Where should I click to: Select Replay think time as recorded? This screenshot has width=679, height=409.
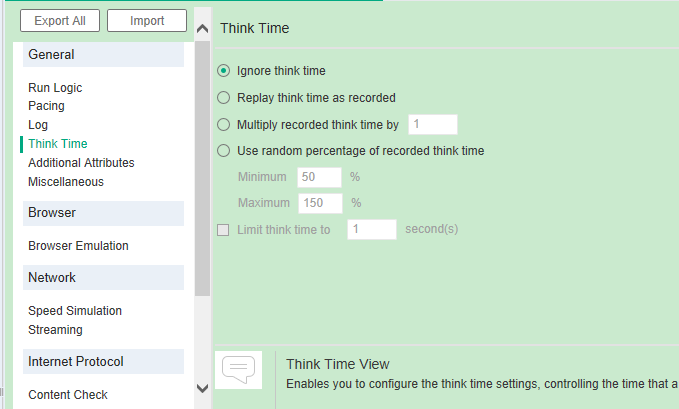[223, 98]
